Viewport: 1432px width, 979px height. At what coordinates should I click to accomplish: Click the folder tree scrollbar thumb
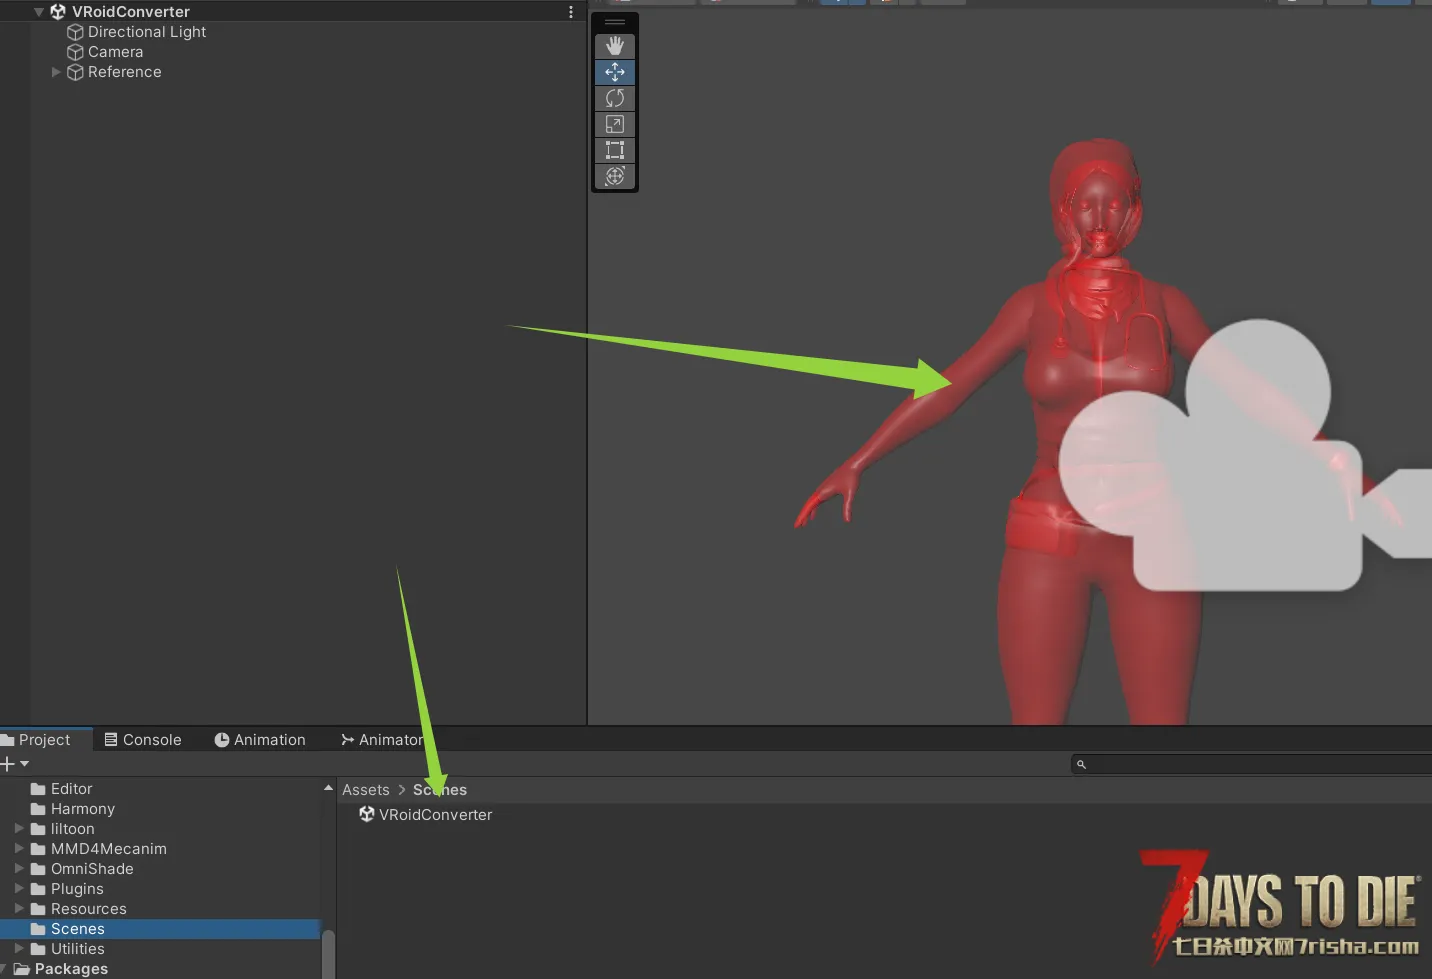(x=328, y=954)
